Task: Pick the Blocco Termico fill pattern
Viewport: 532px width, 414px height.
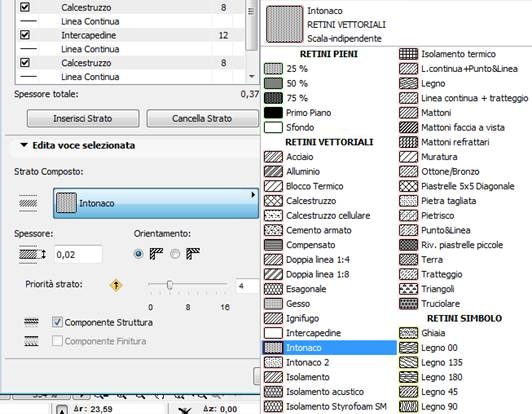Action: 273,186
